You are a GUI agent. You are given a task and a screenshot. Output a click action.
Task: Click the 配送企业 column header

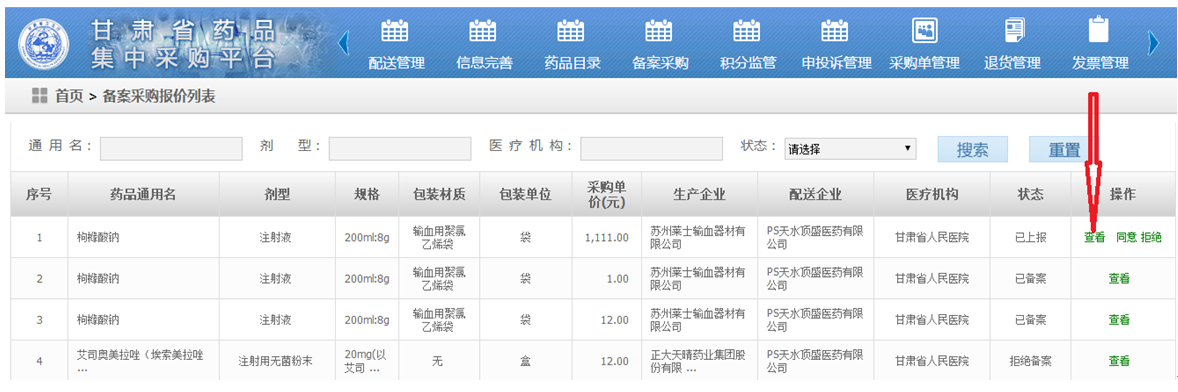[x=816, y=194]
